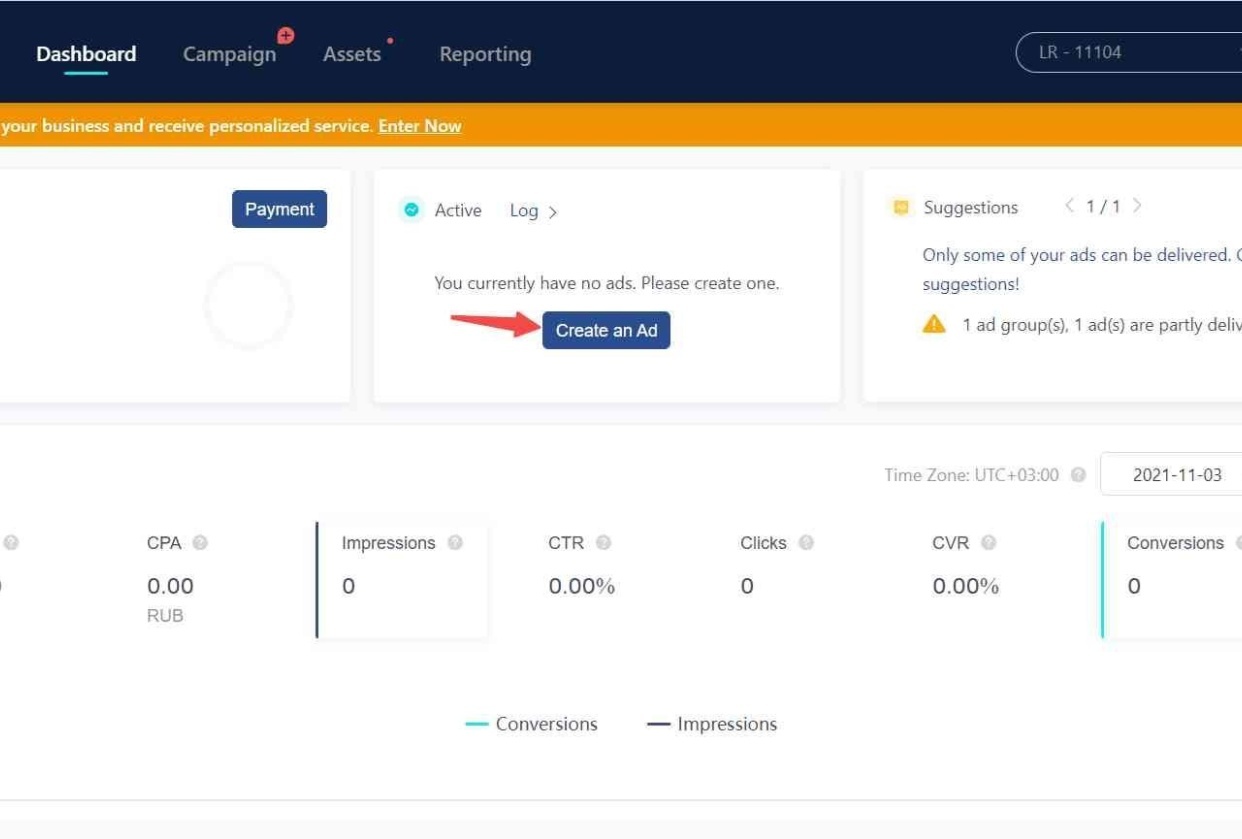Toggle the Conversions chart legend
Viewport: 1242px width, 839px height.
531,724
